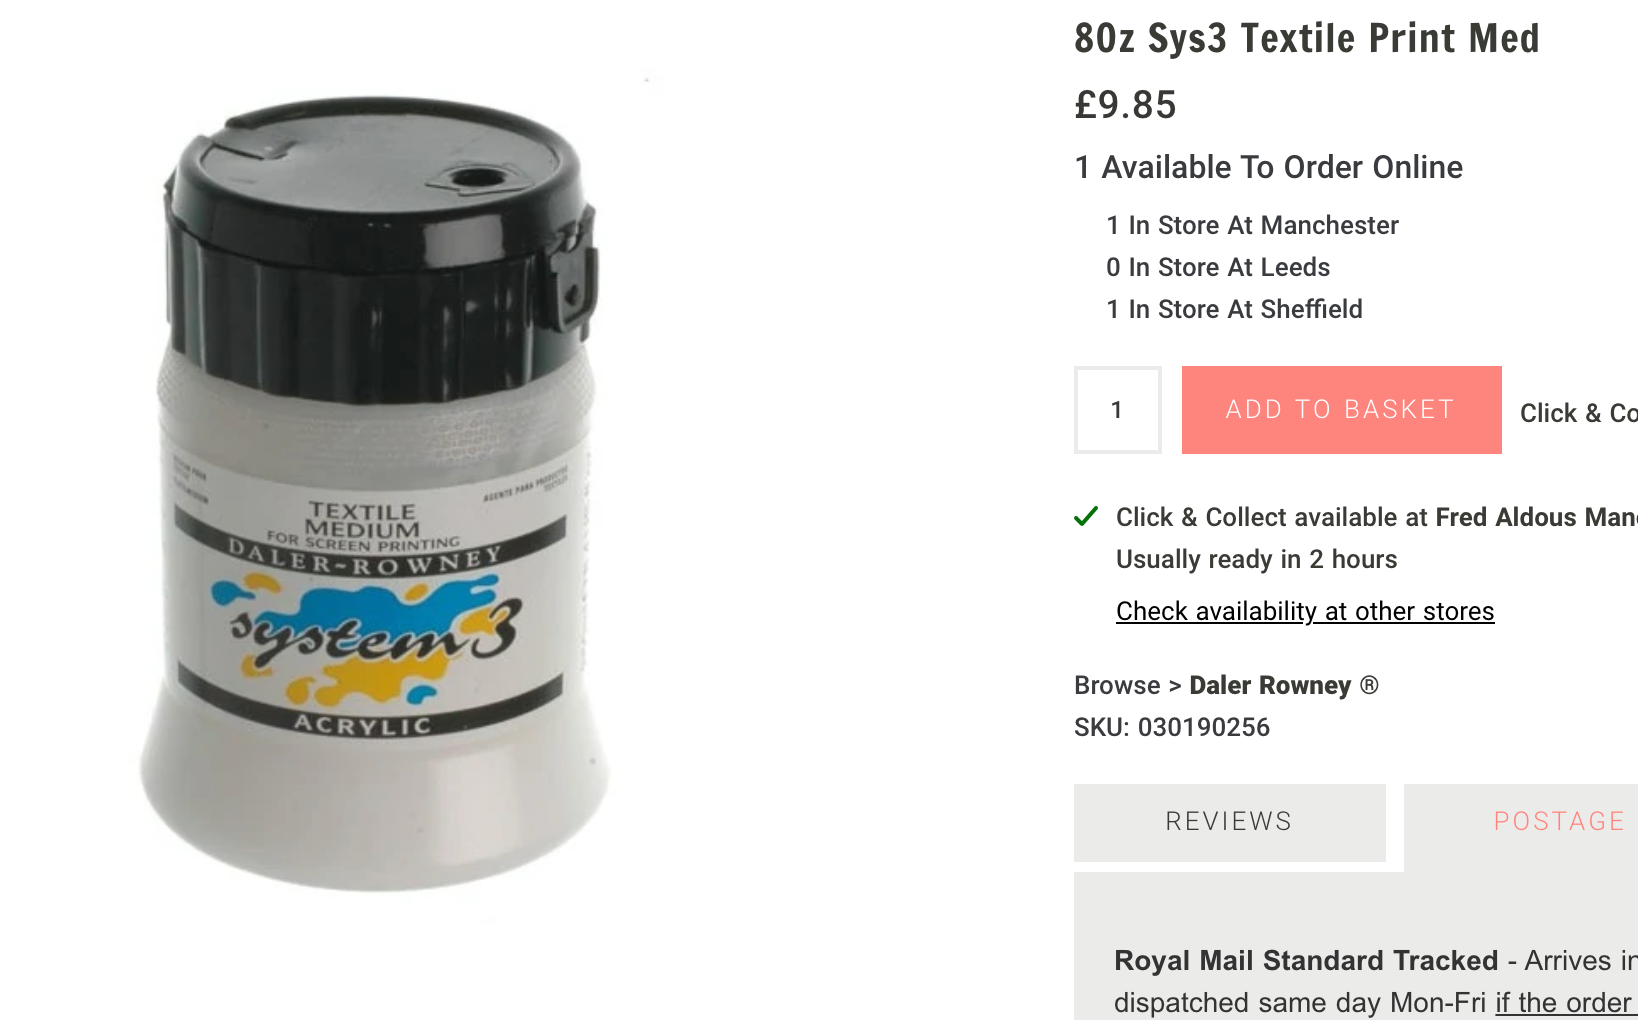Click the Royal Mail Standard Tracked text
The width and height of the screenshot is (1638, 1020).
click(1306, 960)
